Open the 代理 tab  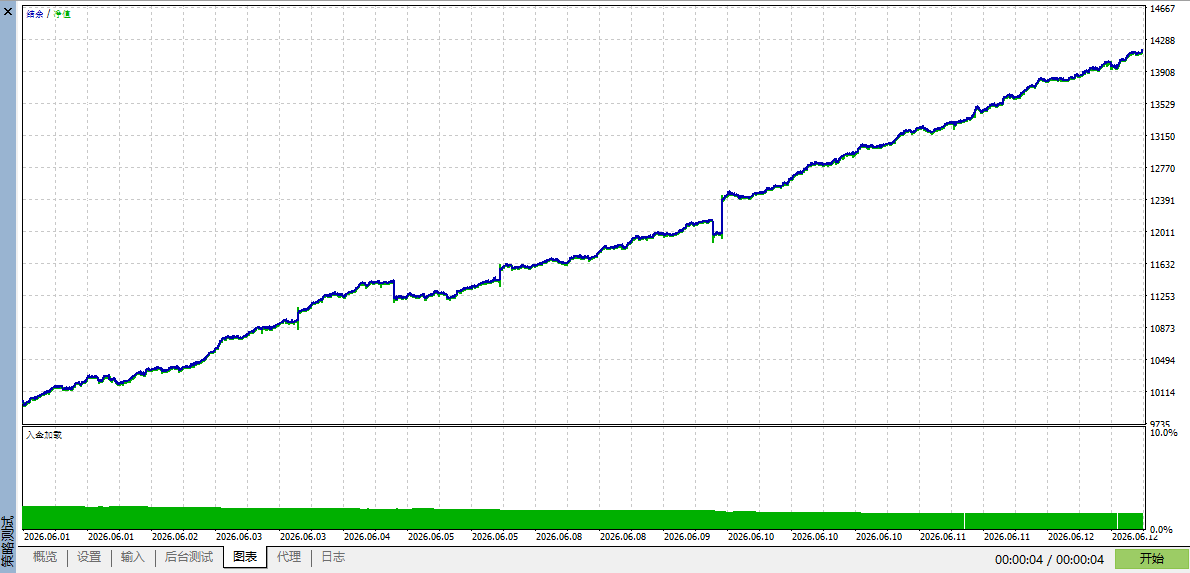pyautogui.click(x=288, y=558)
